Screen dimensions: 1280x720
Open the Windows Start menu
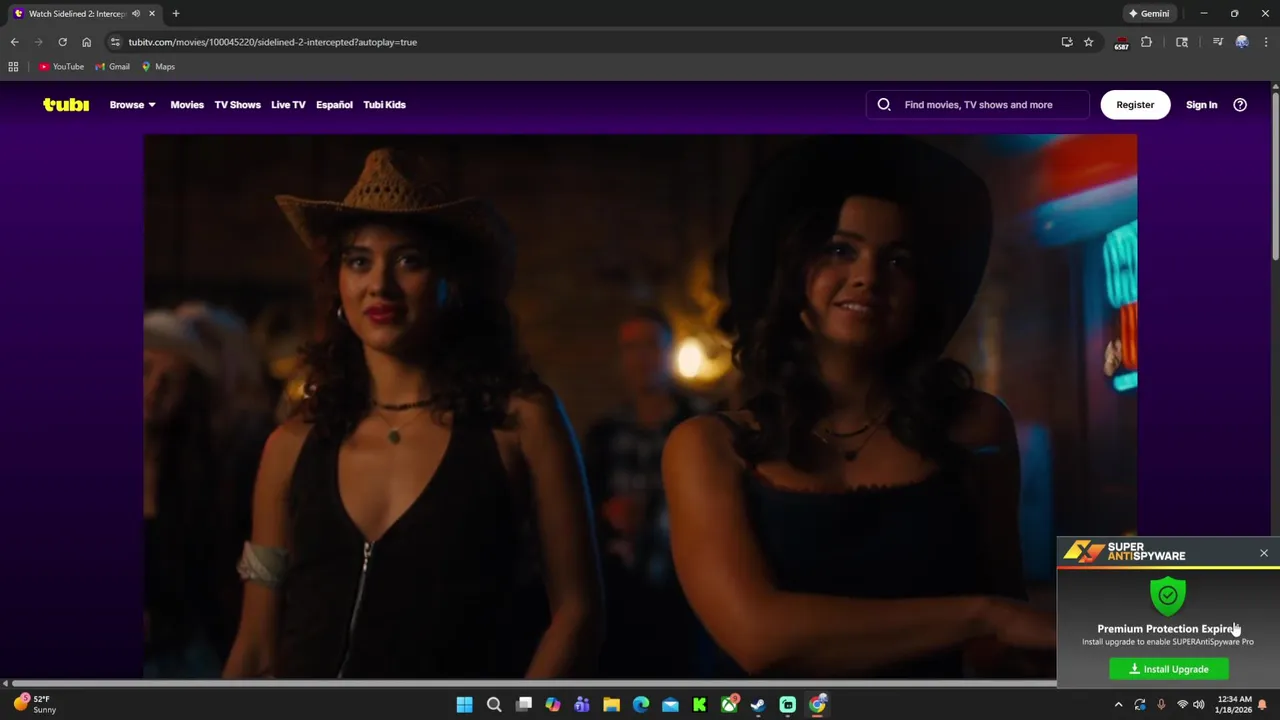464,705
